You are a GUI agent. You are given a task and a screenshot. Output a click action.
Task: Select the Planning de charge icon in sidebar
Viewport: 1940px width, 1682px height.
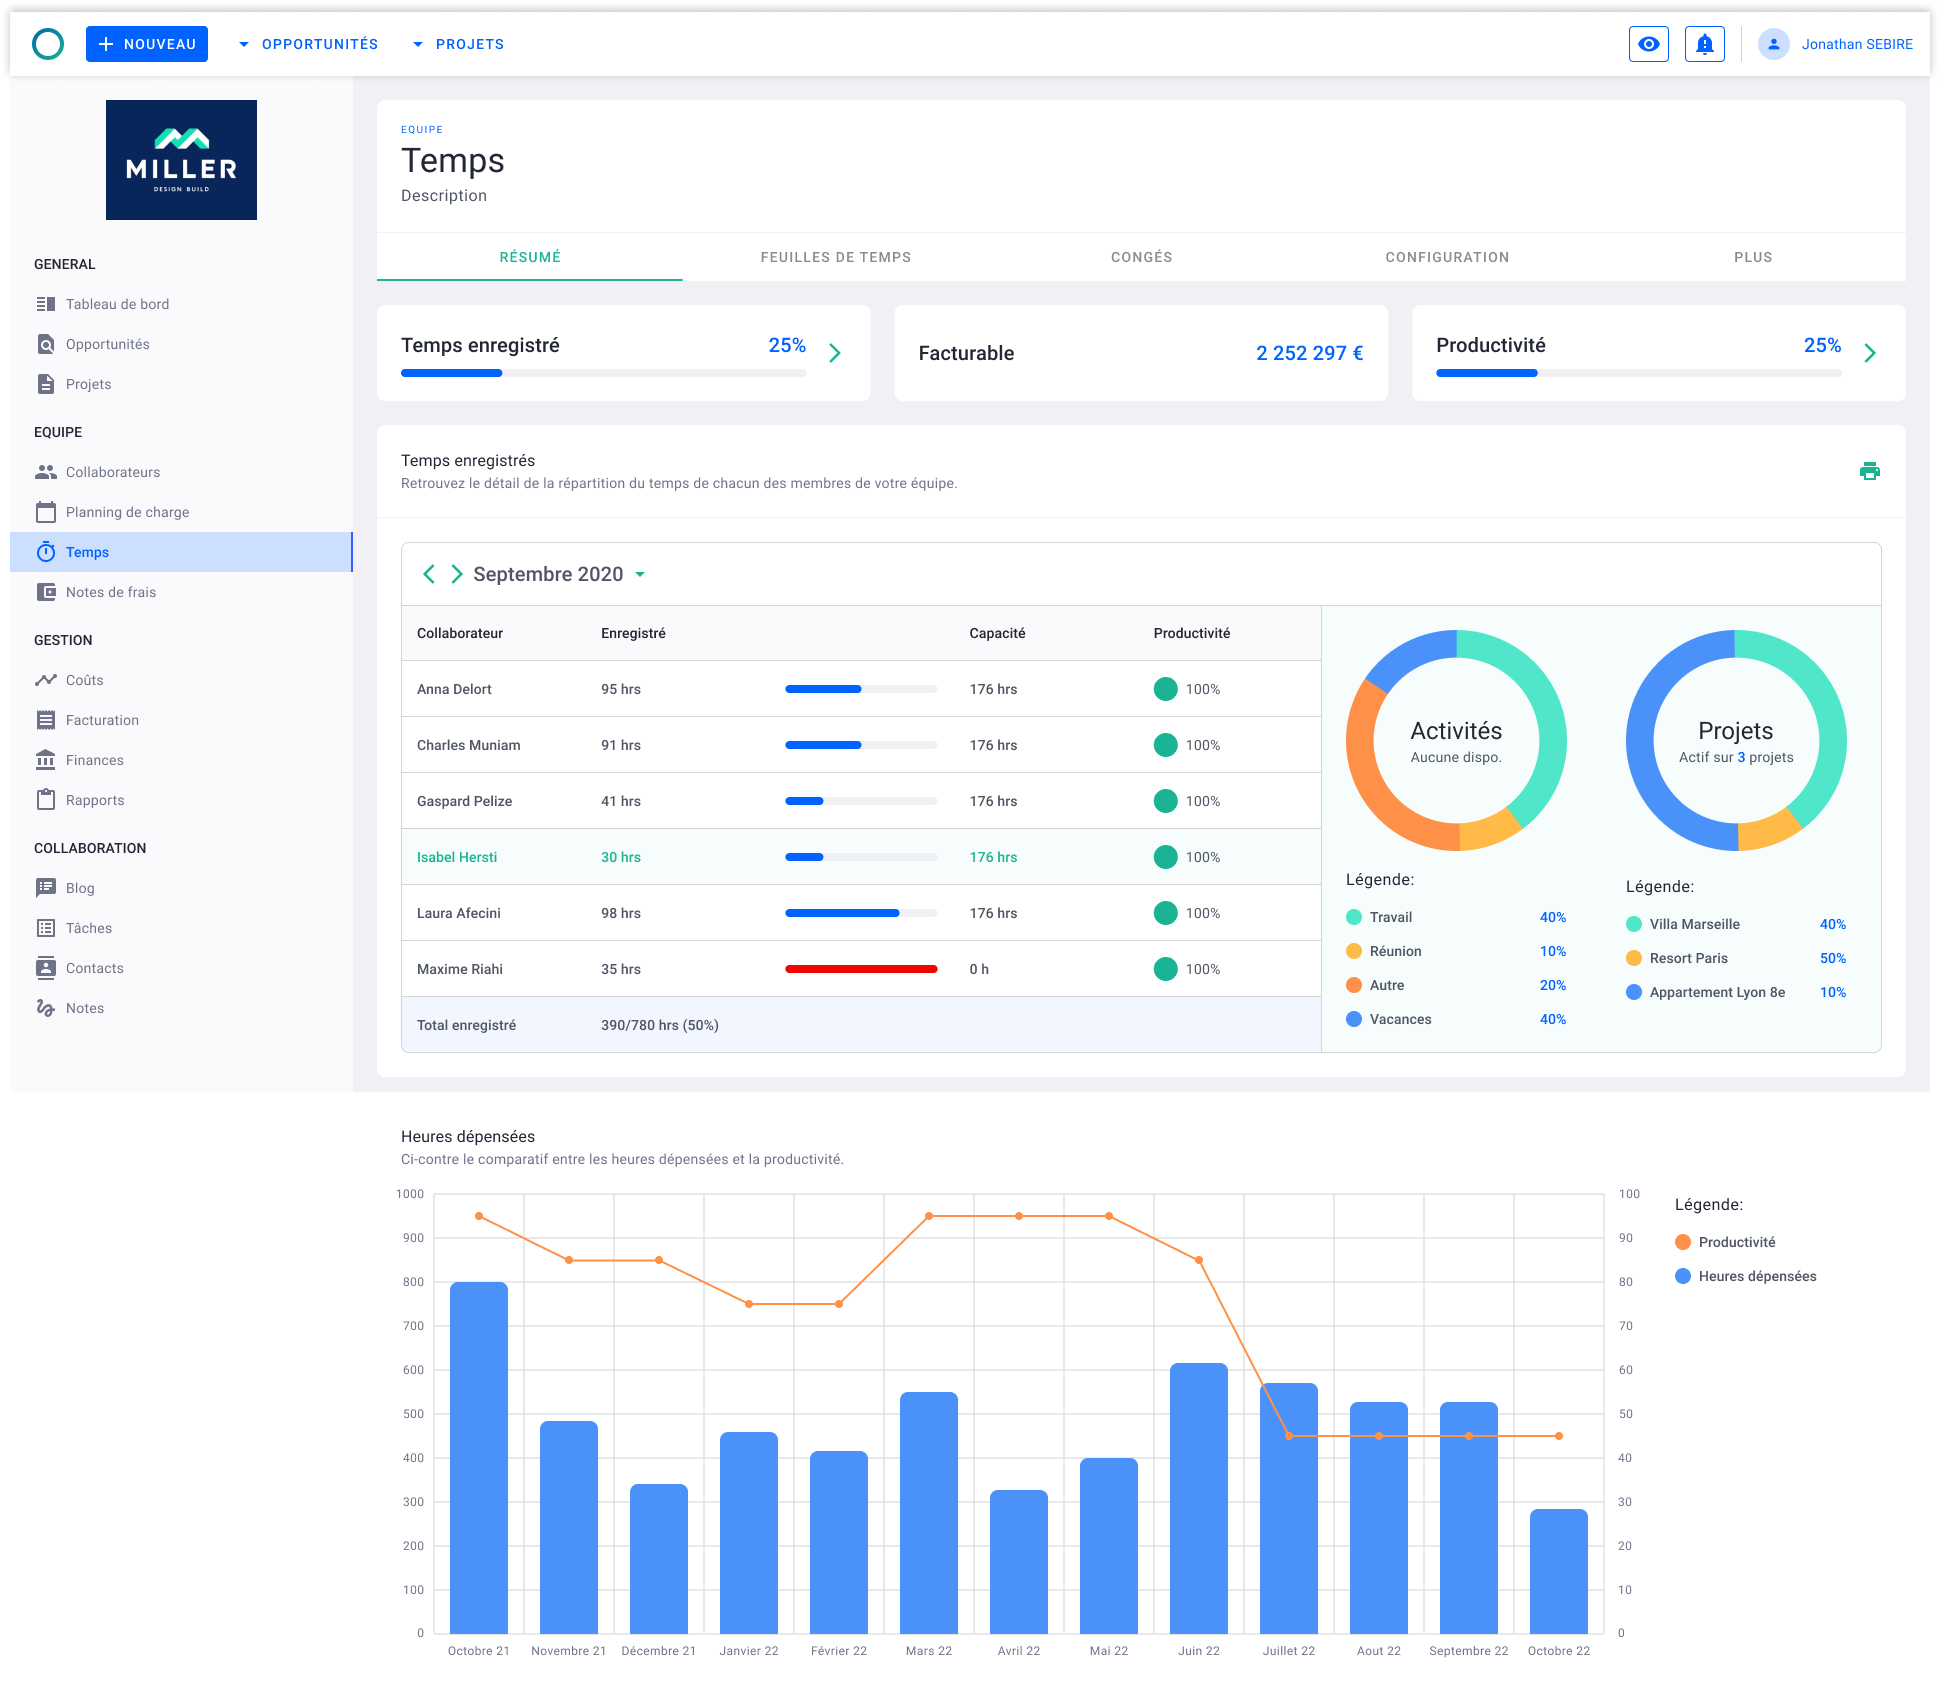click(46, 511)
